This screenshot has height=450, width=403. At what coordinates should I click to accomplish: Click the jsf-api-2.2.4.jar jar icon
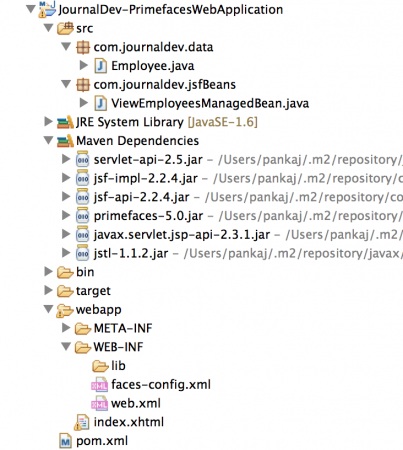[83, 197]
